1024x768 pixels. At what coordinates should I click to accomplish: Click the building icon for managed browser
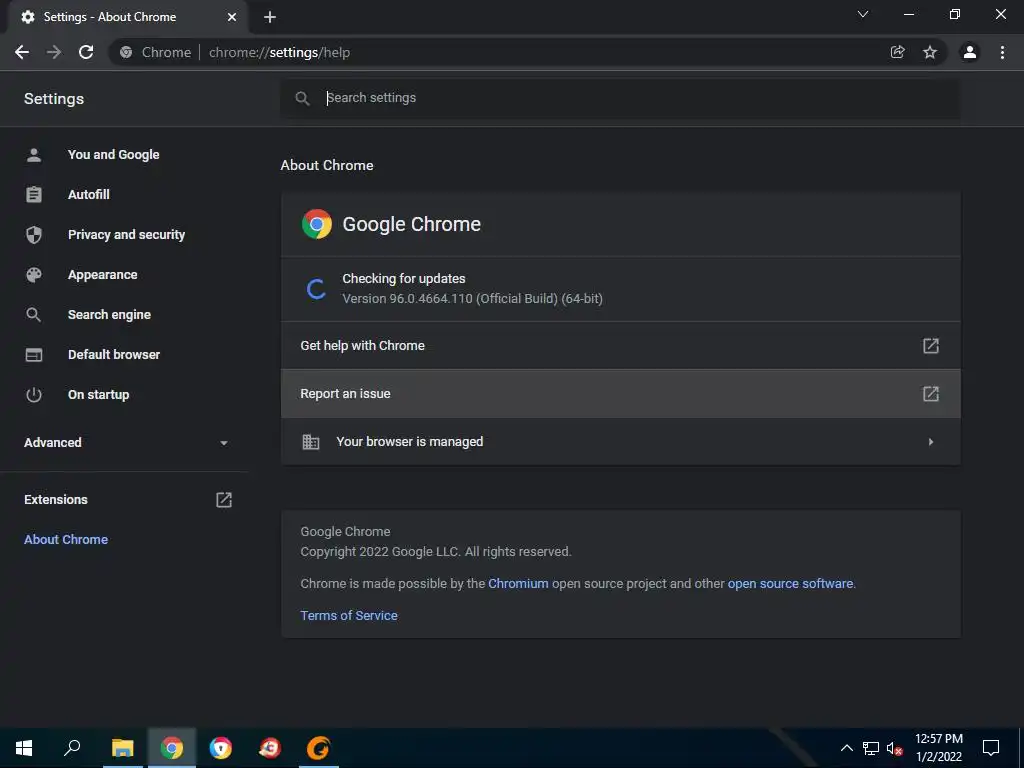[311, 442]
